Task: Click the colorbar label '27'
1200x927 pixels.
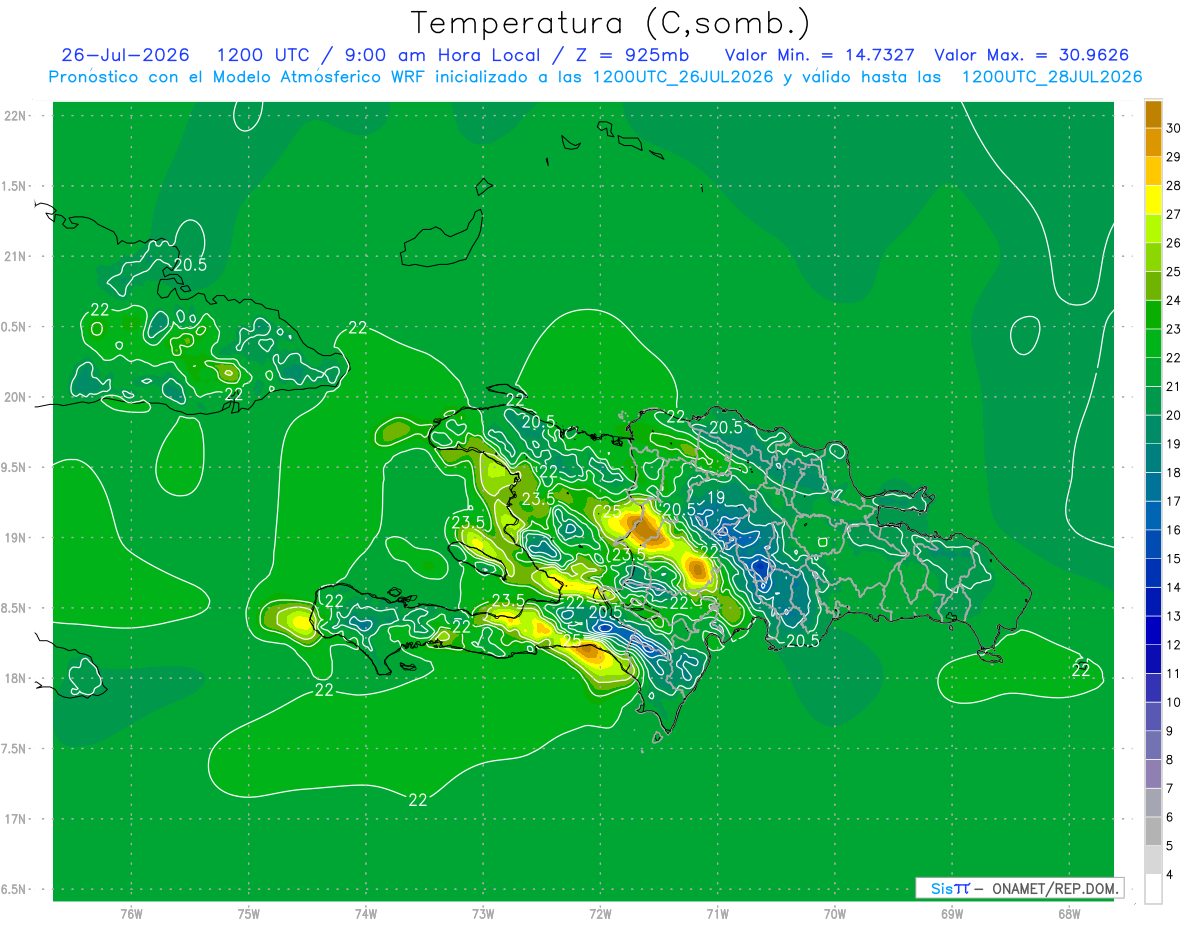Action: pos(1174,214)
